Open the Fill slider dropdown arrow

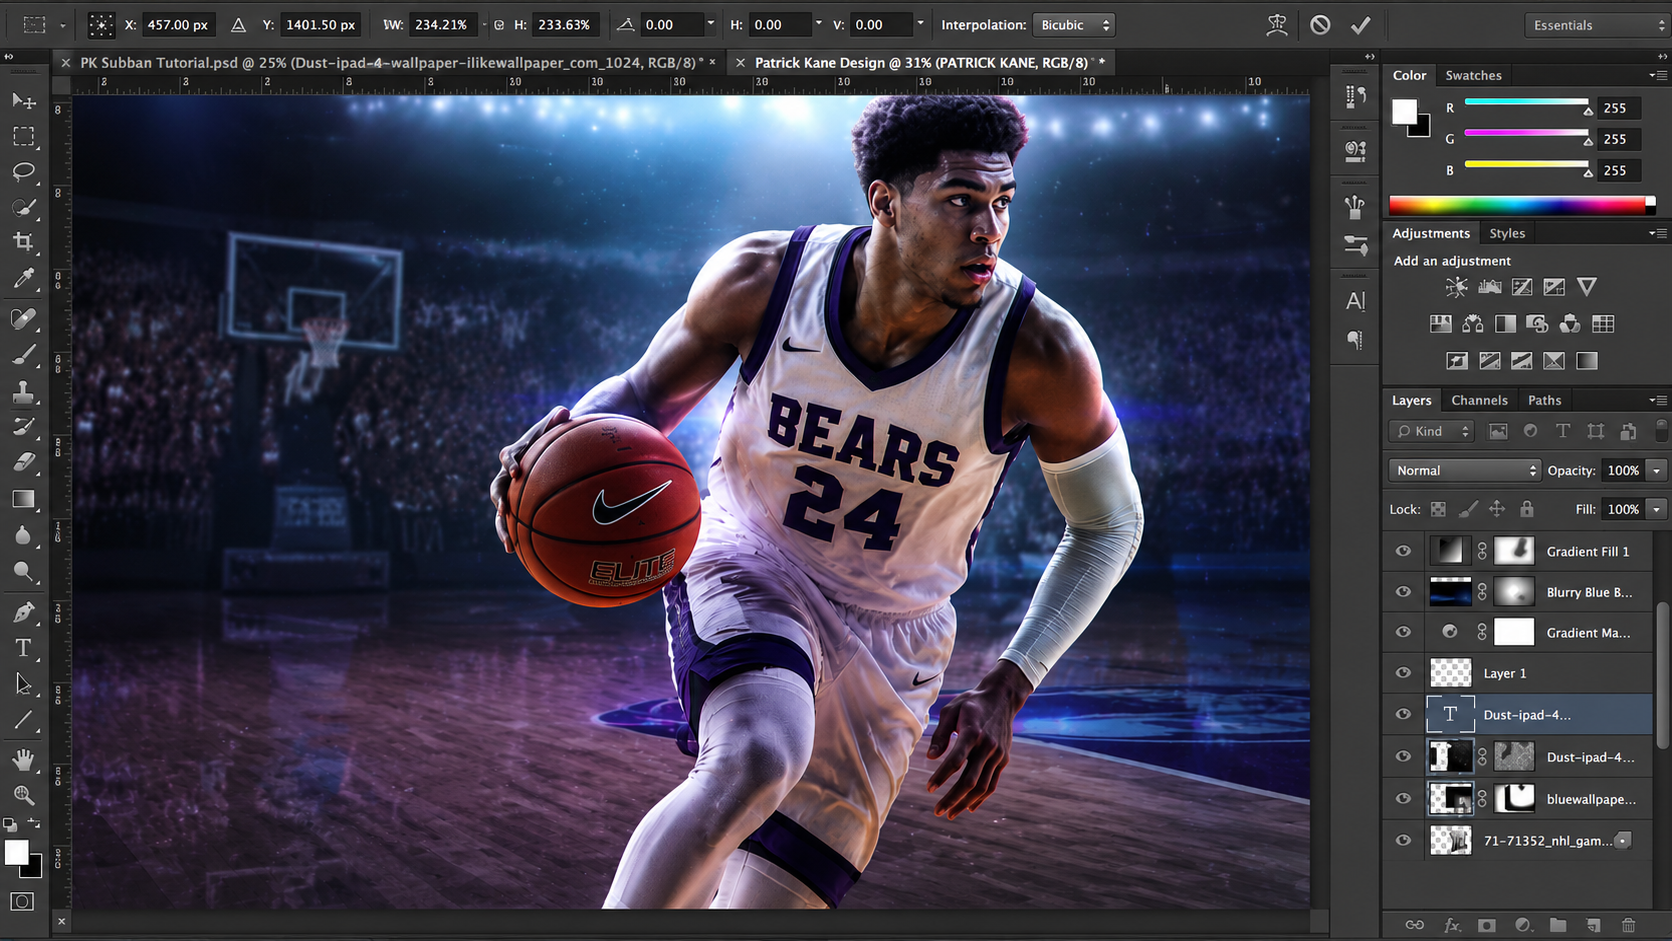tap(1656, 509)
